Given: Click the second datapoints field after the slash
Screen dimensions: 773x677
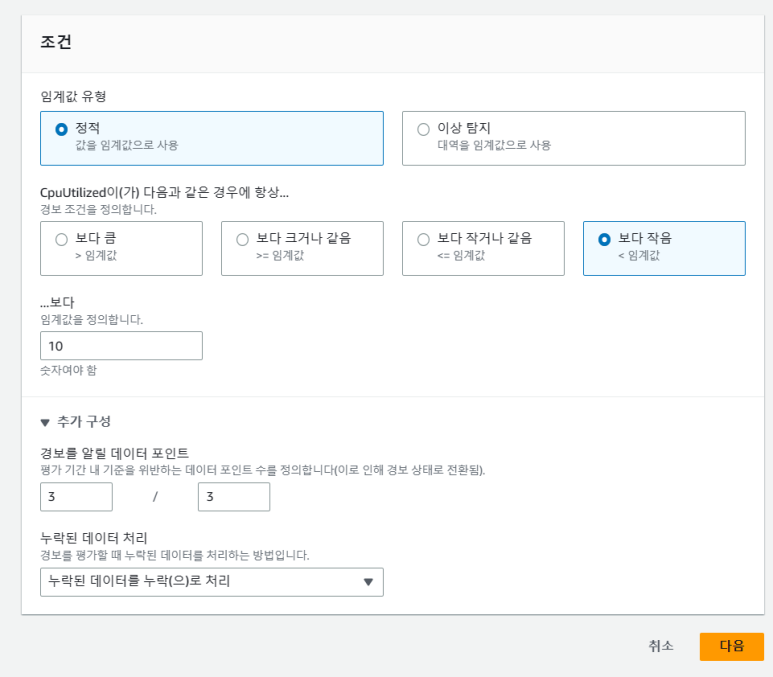Looking at the screenshot, I should click(x=234, y=497).
